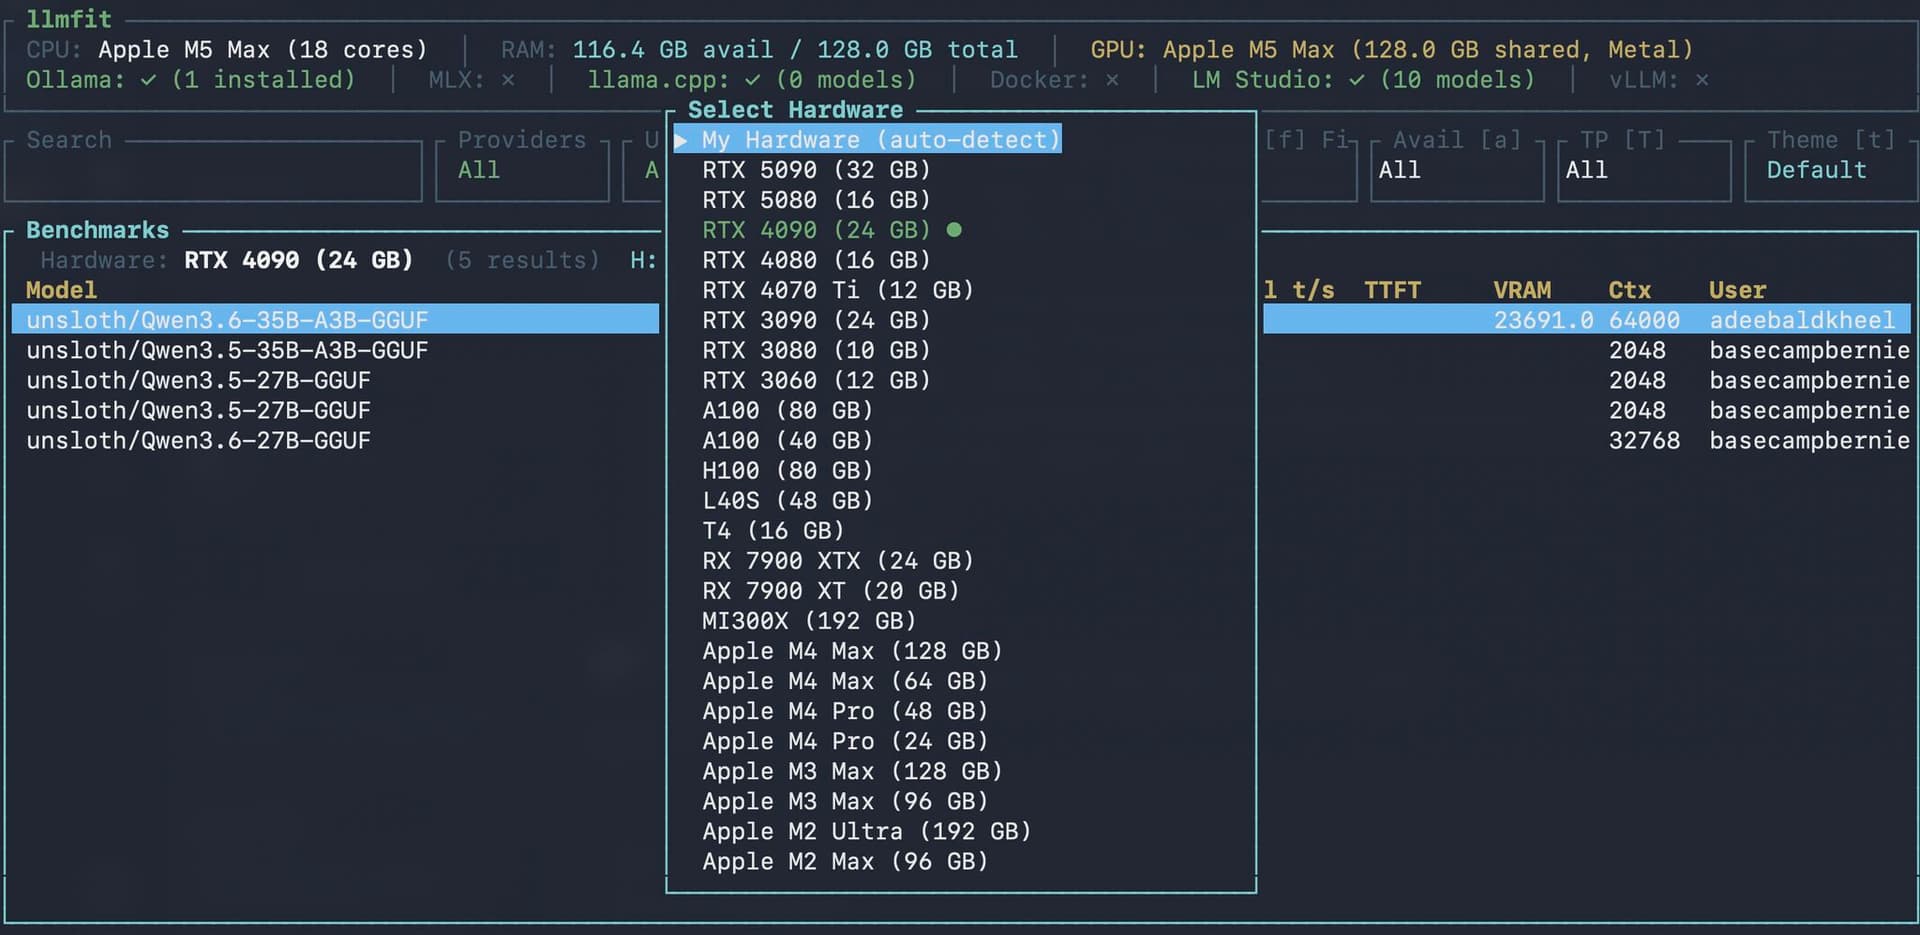
Task: Select unsloth/Qwen3.6-35B-A3B-GGUF benchmark row
Action: pos(335,320)
